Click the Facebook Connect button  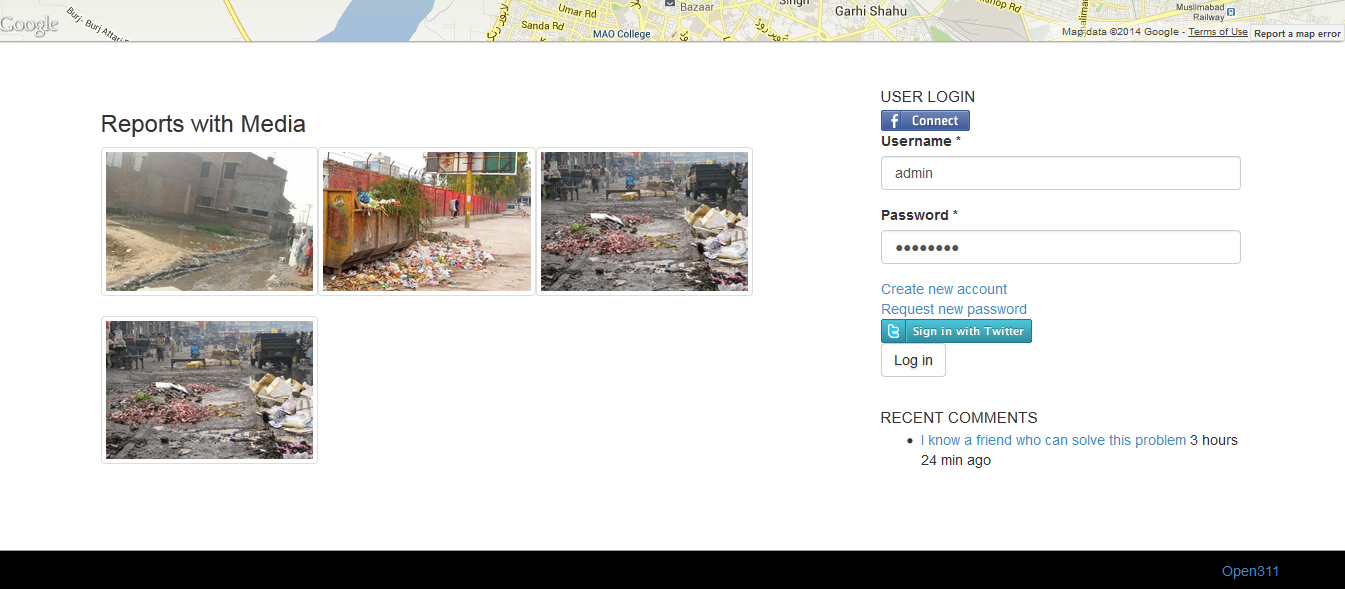[925, 120]
